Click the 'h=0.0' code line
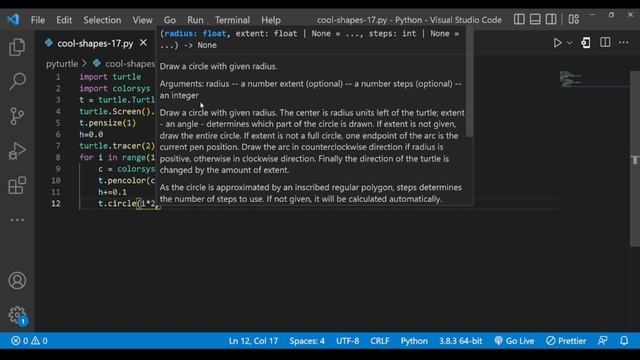 coord(91,134)
